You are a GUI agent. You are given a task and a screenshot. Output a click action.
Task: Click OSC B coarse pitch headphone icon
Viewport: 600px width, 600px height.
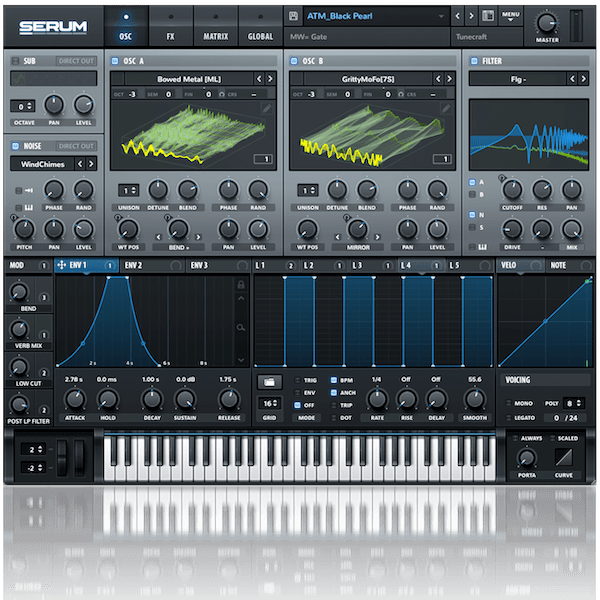click(401, 94)
